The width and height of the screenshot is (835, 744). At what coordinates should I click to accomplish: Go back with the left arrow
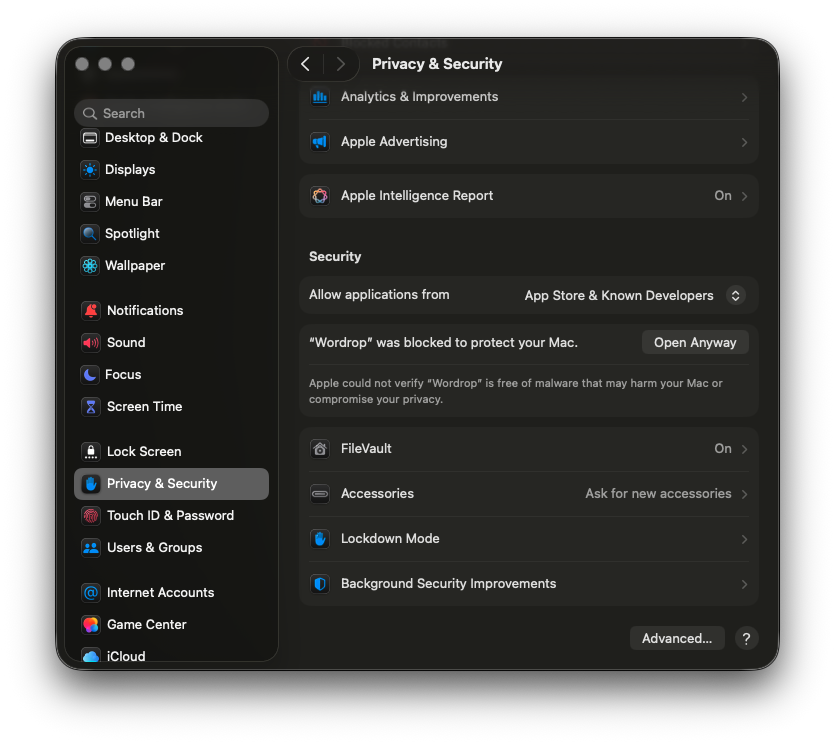coord(306,64)
